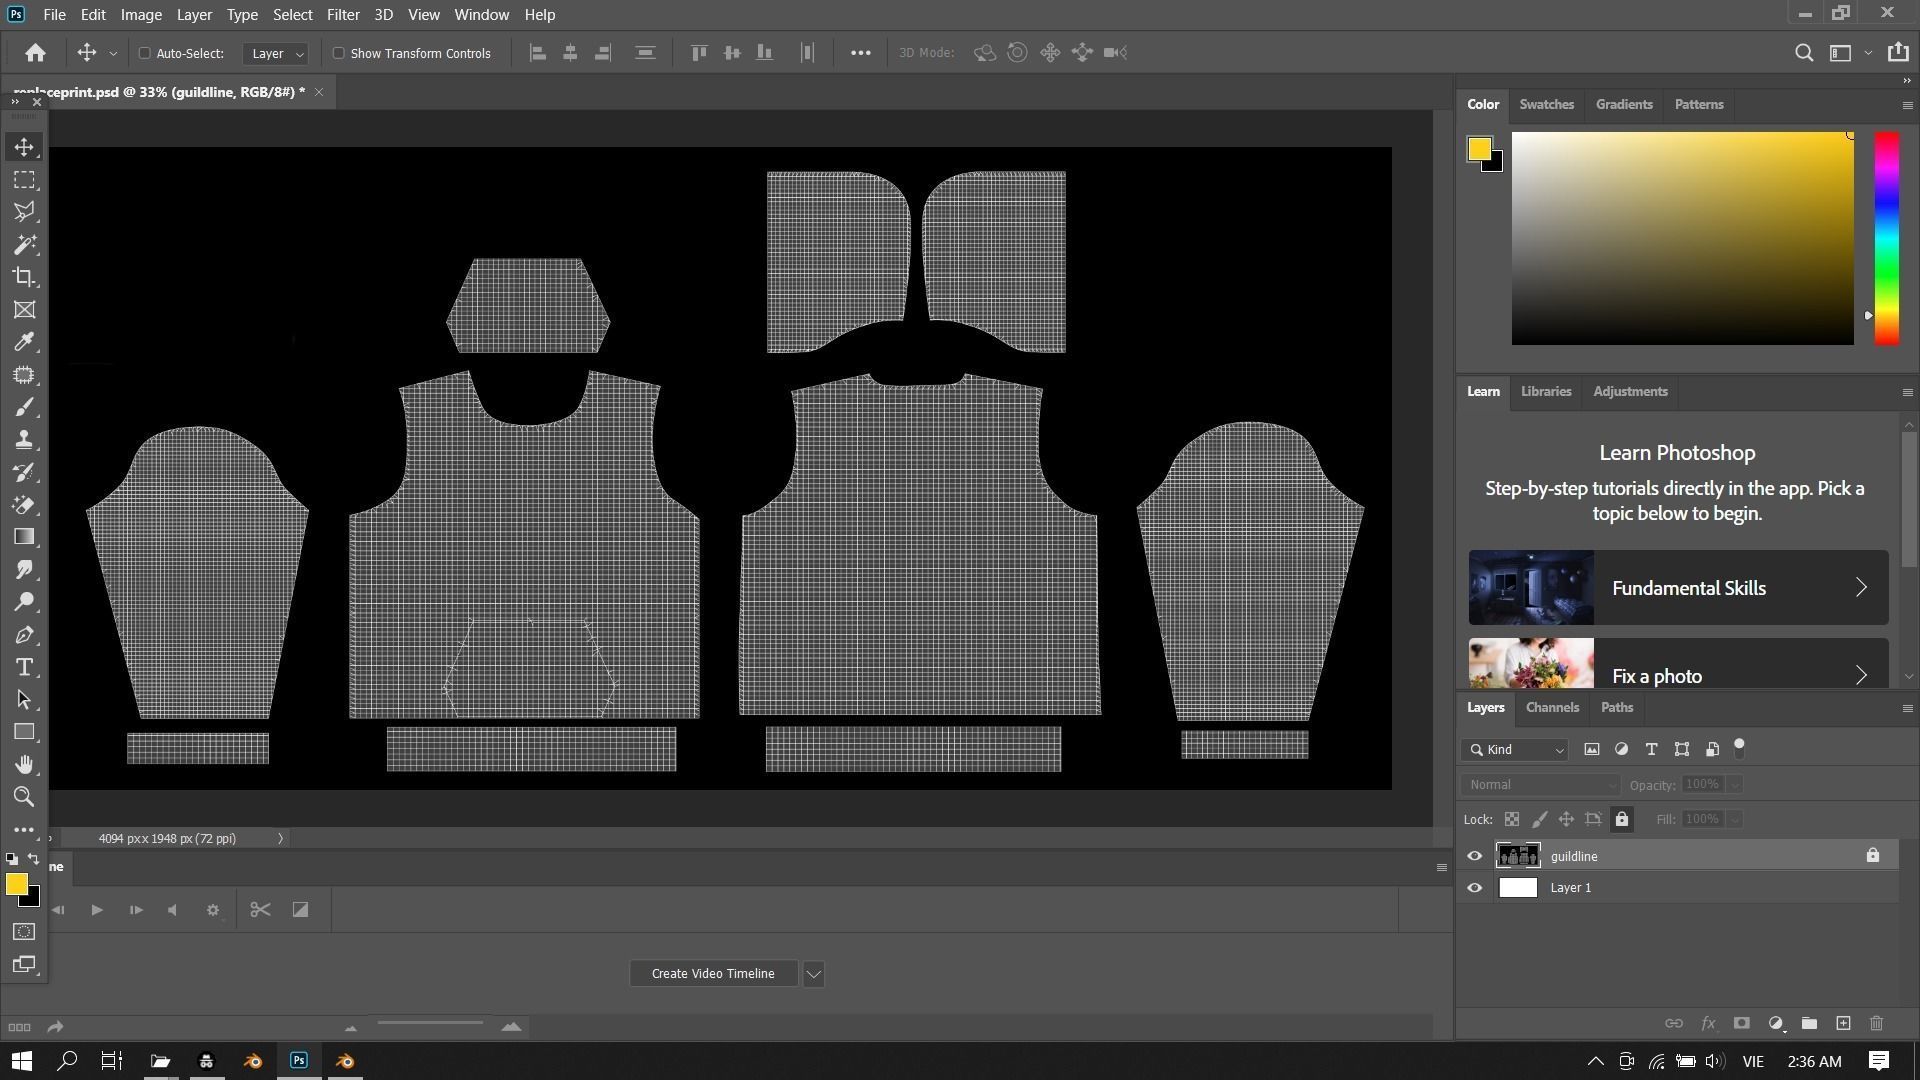The width and height of the screenshot is (1920, 1080).
Task: Select the Zoom tool in toolbar
Action: pos(24,797)
